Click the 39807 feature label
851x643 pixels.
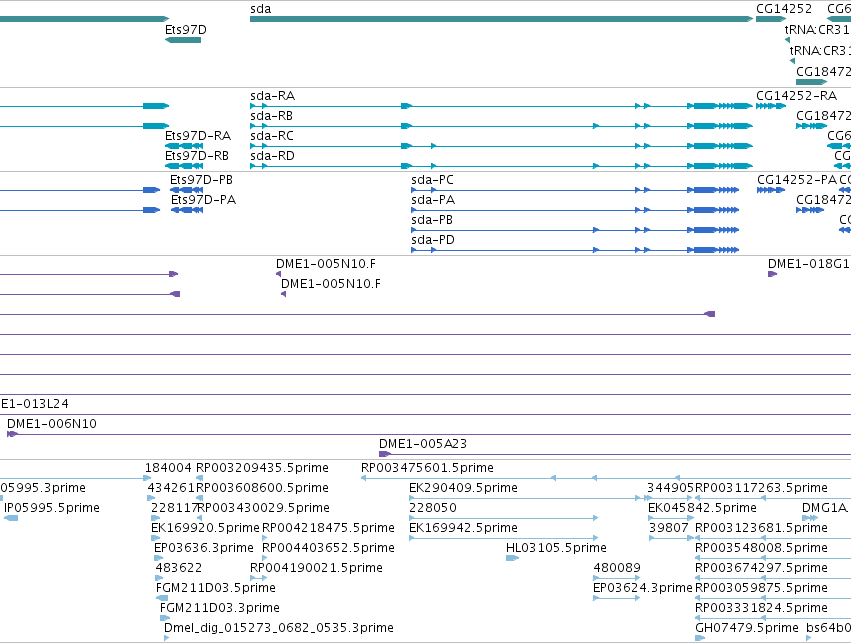[x=669, y=528]
